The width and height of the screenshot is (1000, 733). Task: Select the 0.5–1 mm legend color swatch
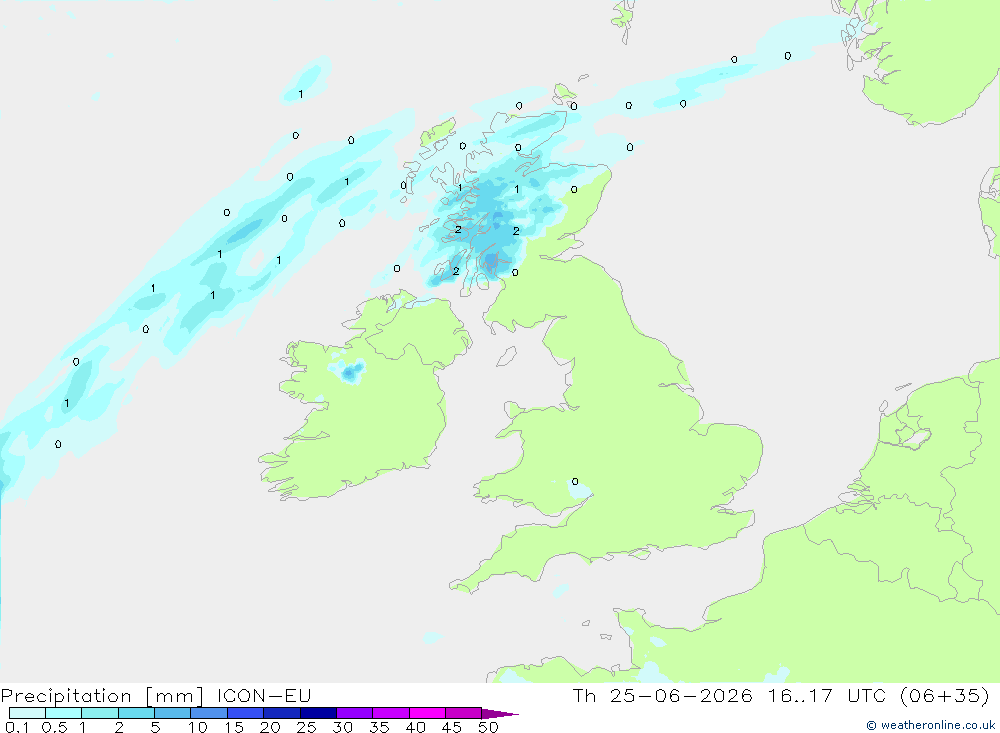[63, 713]
